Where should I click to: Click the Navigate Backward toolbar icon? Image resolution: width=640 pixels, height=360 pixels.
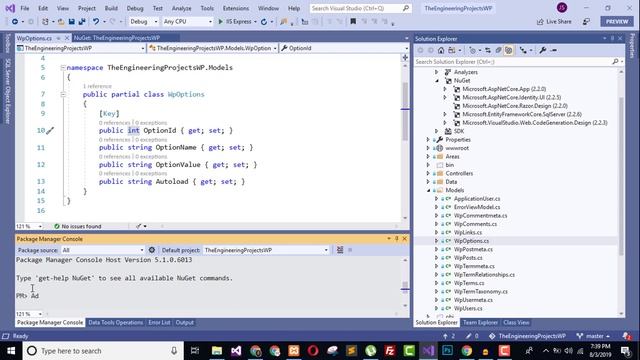coord(15,22)
